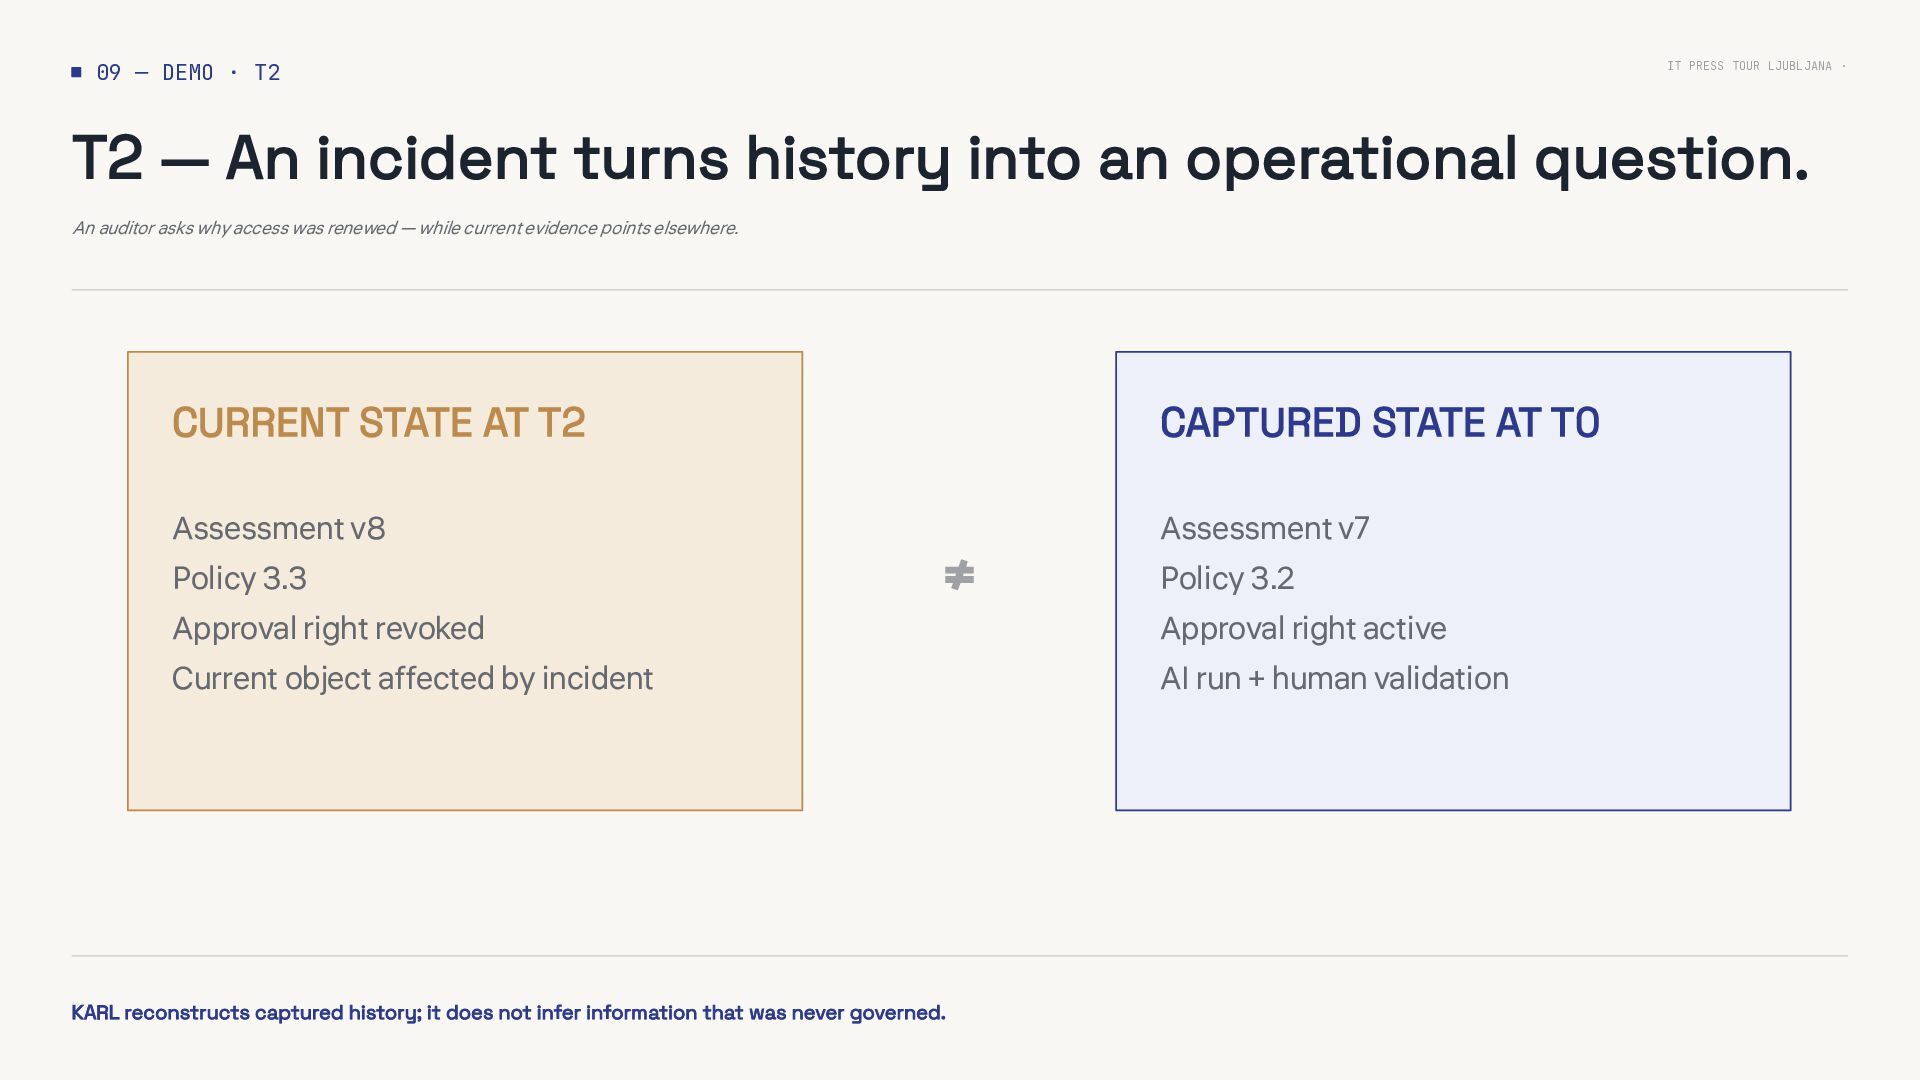Click the not-equal symbol between boxes
The width and height of the screenshot is (1920, 1080).
tap(959, 575)
